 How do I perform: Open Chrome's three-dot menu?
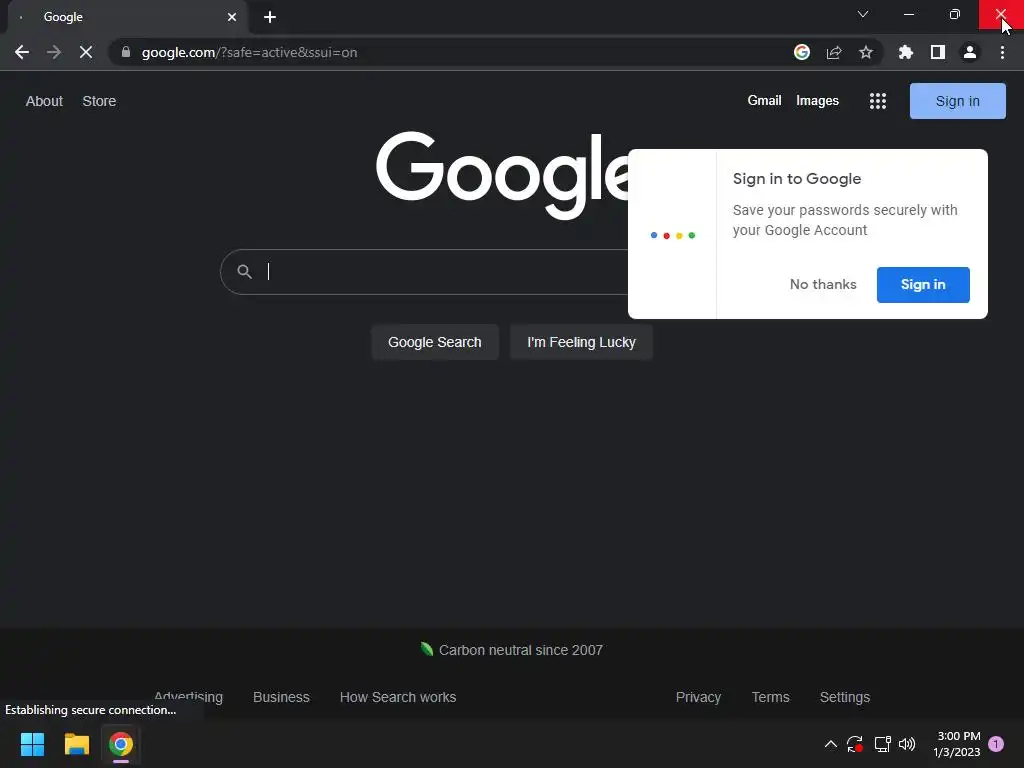(x=1002, y=52)
